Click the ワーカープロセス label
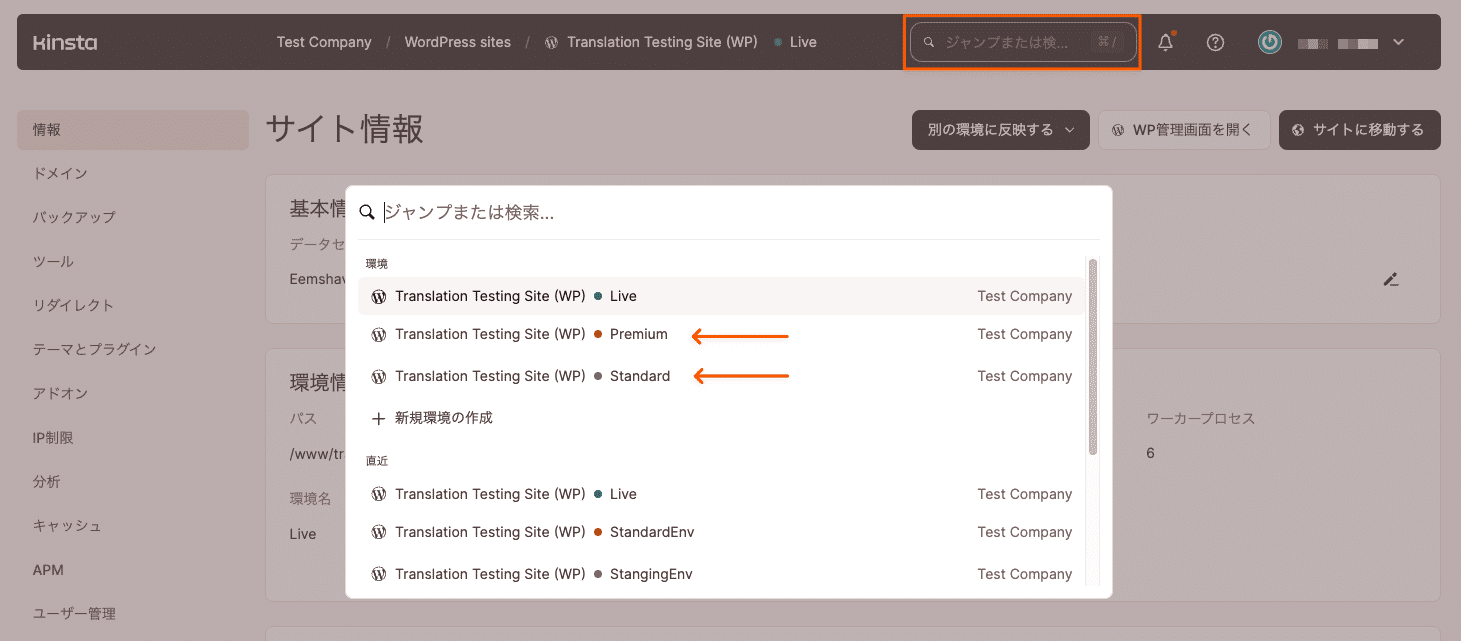 pyautogui.click(x=1200, y=418)
